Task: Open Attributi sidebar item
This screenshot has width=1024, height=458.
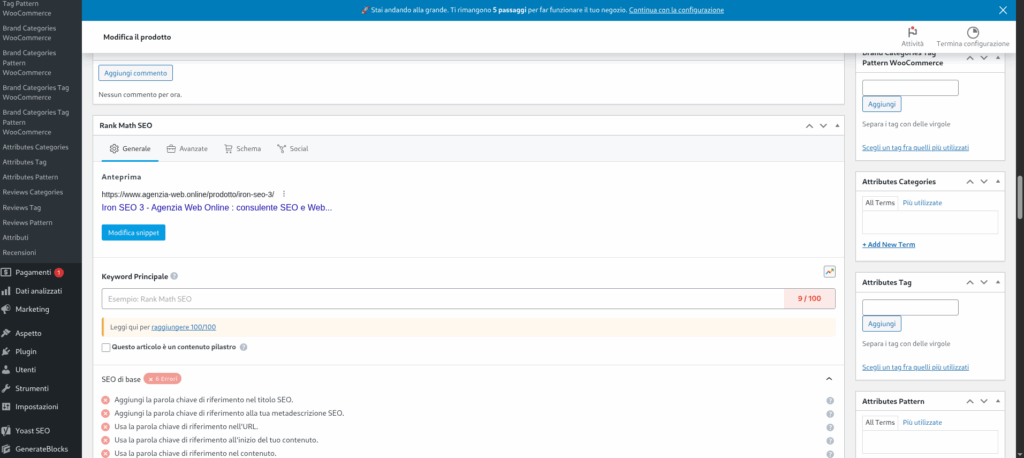Action: [15, 237]
